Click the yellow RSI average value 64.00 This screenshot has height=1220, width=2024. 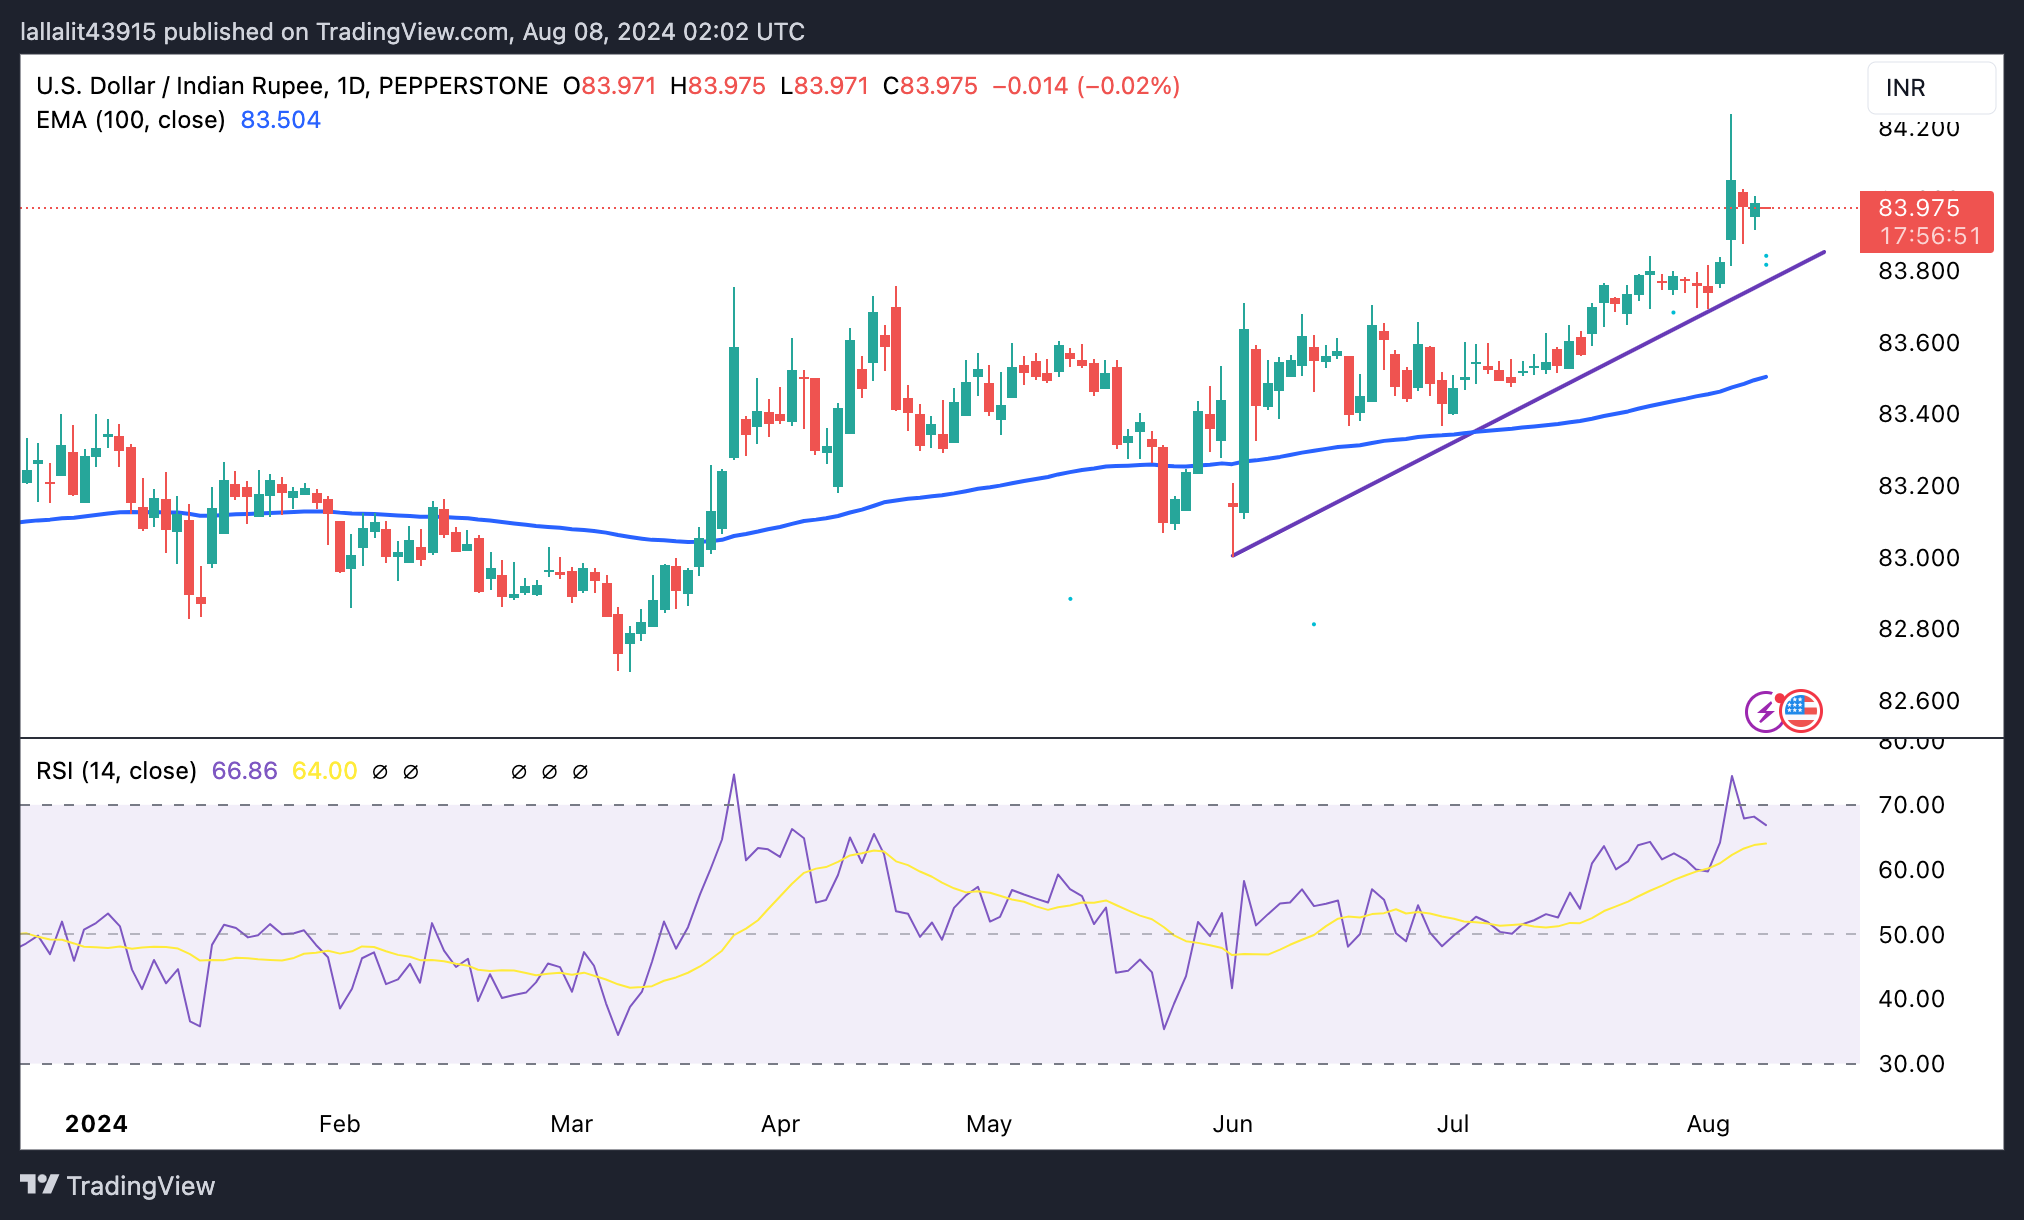pos(324,771)
